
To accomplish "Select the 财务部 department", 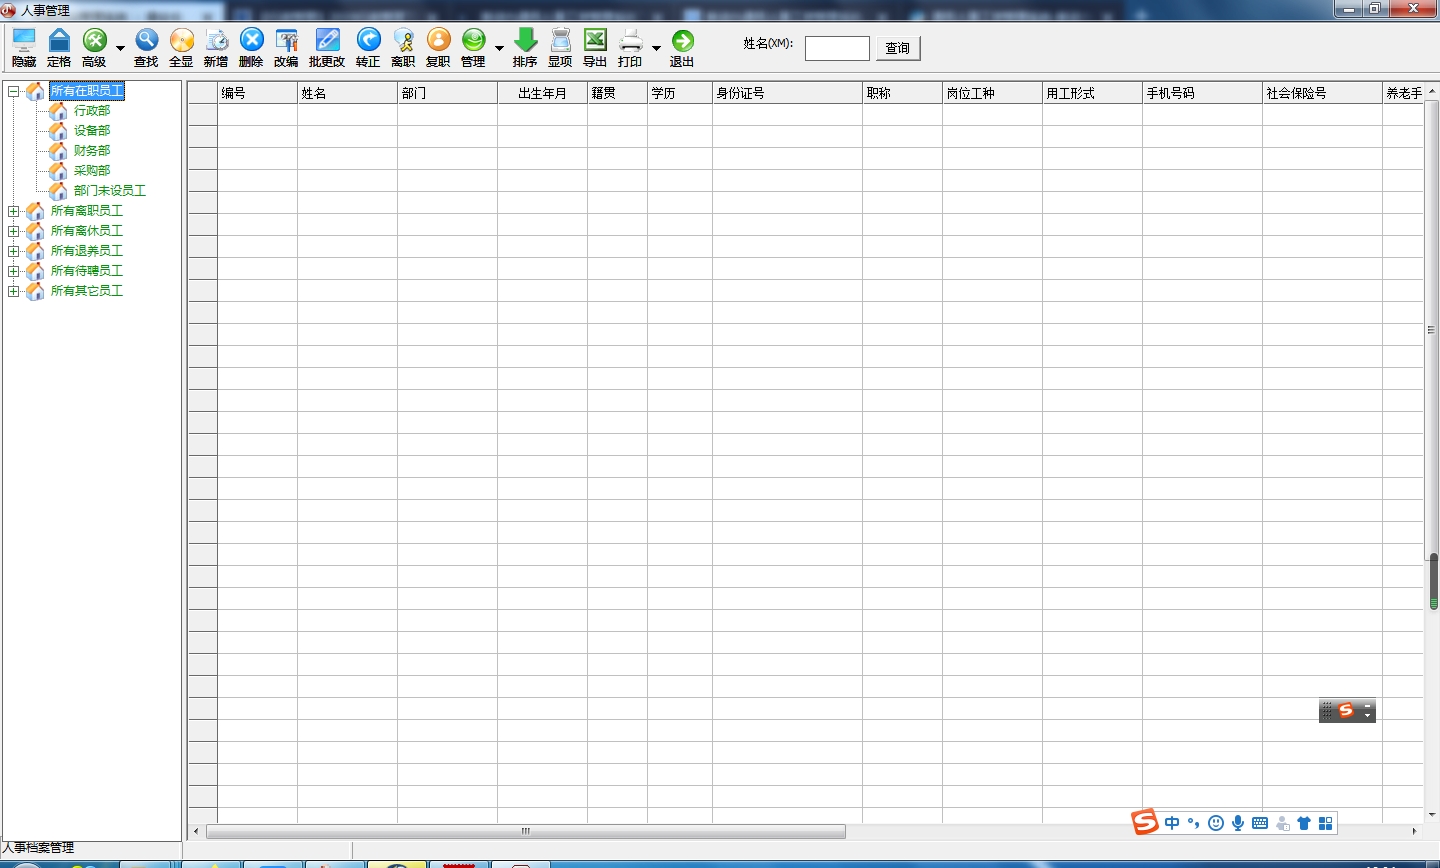I will point(92,151).
